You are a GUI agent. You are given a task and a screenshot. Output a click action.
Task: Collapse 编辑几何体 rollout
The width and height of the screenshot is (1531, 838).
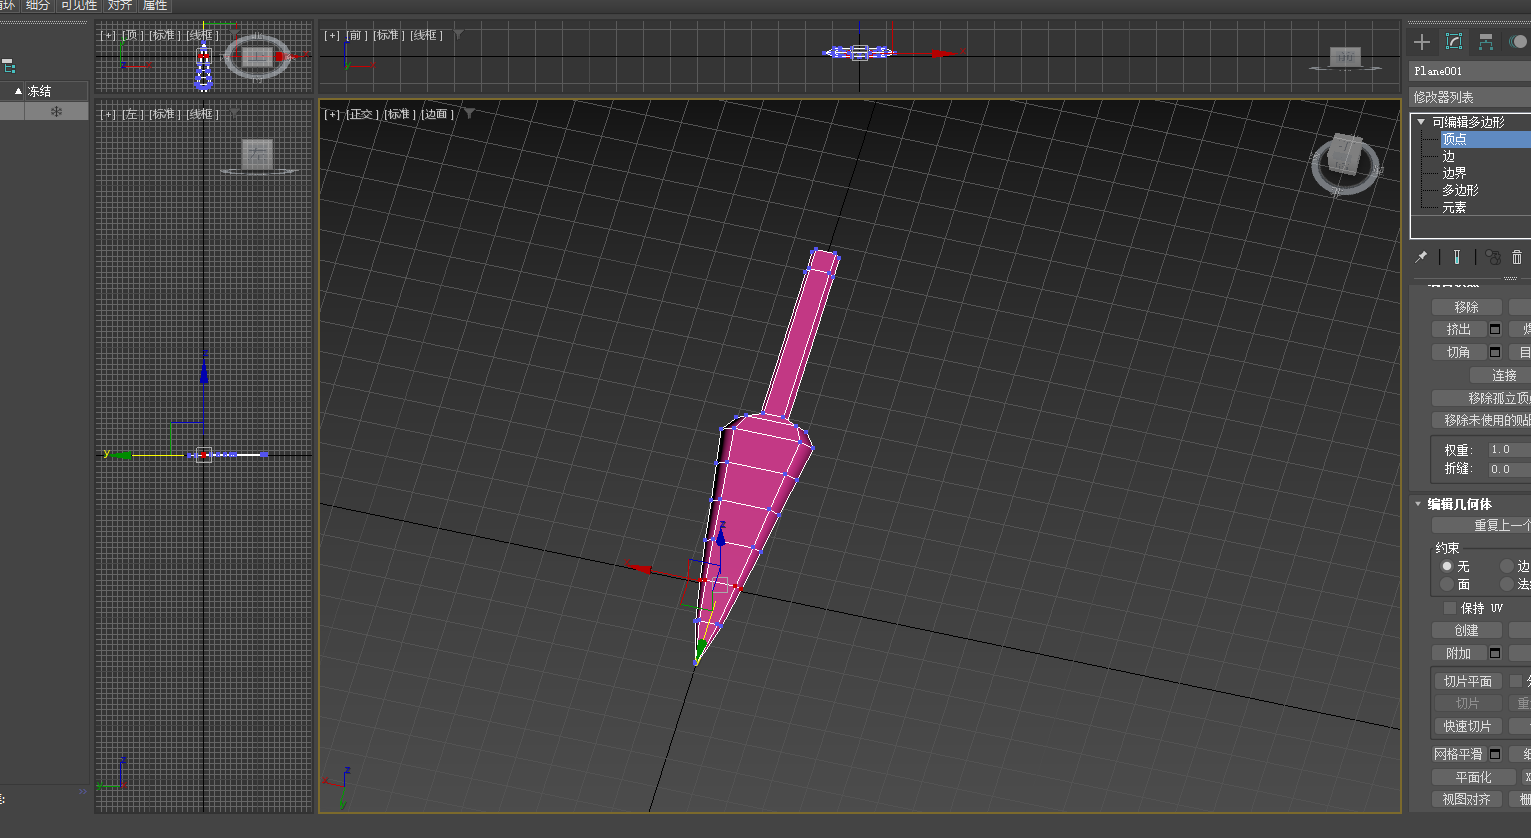point(1418,504)
